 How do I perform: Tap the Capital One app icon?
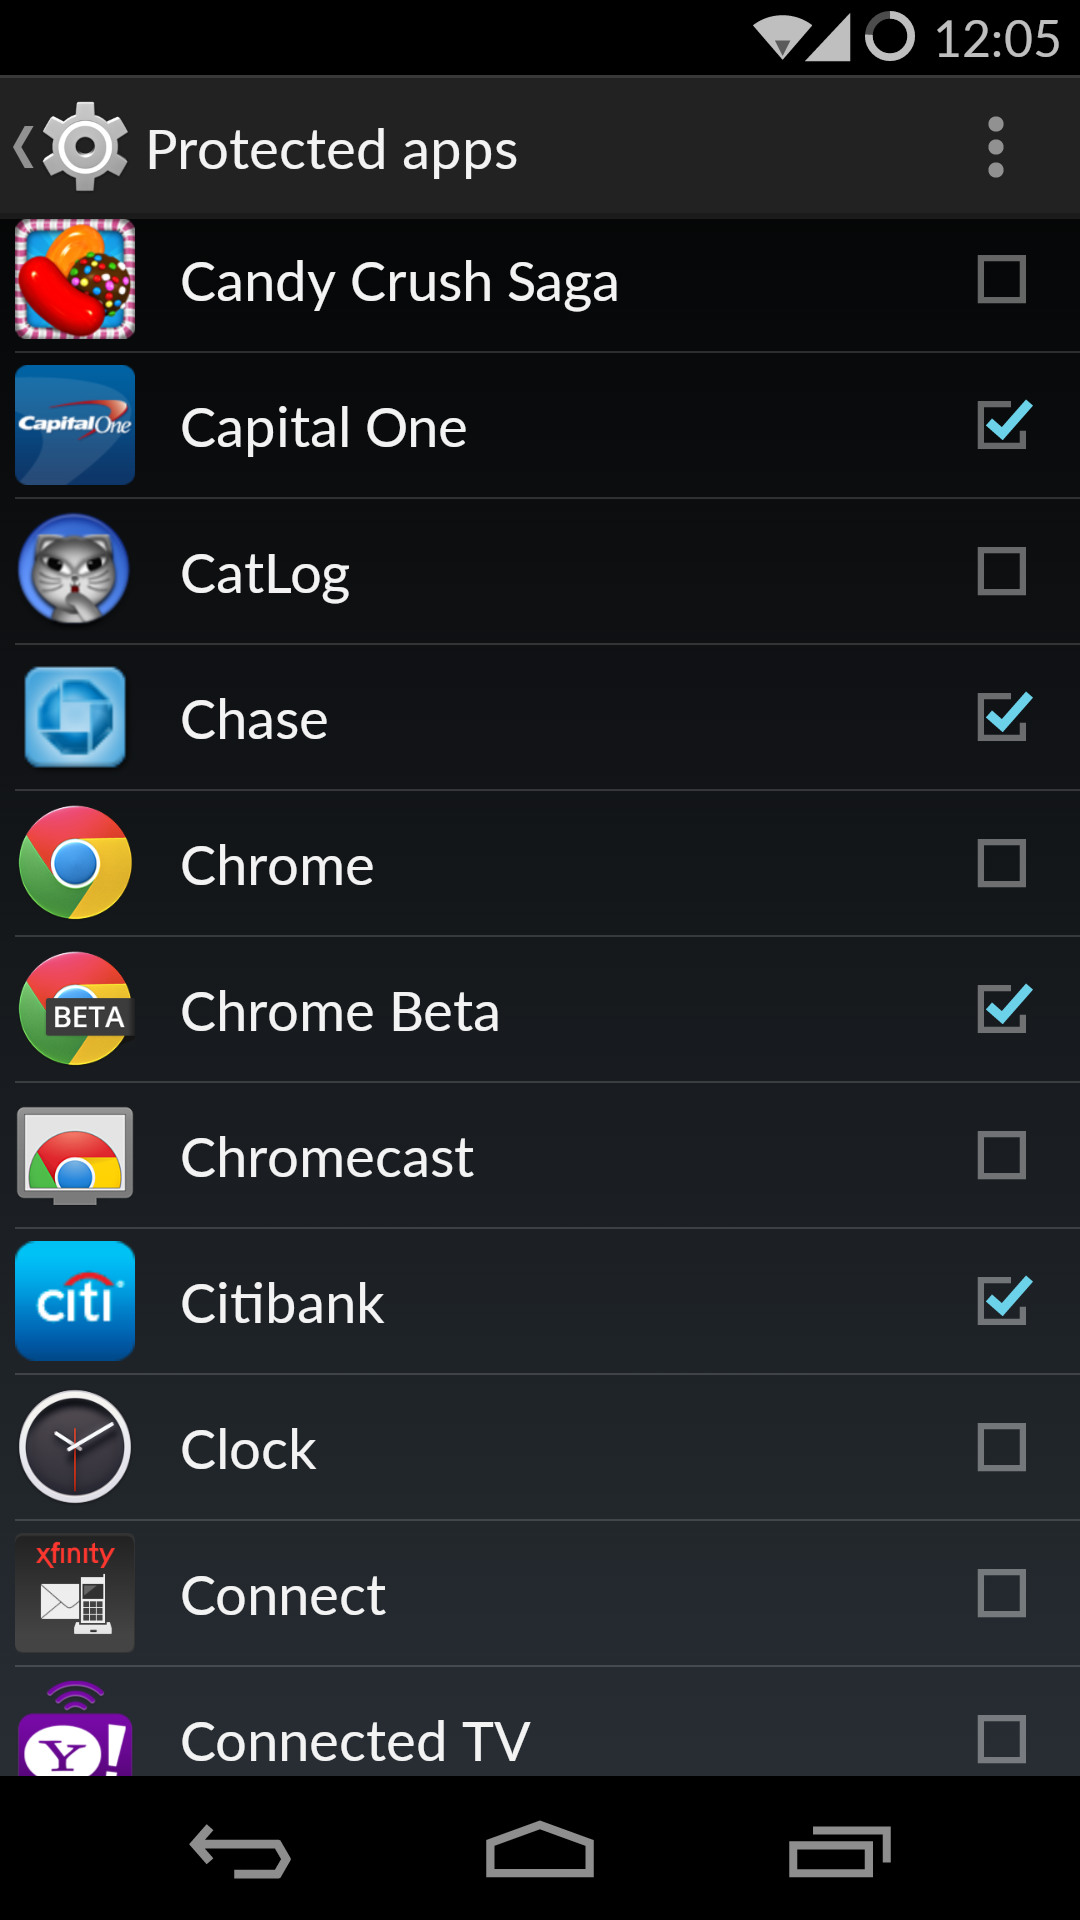[x=75, y=425]
